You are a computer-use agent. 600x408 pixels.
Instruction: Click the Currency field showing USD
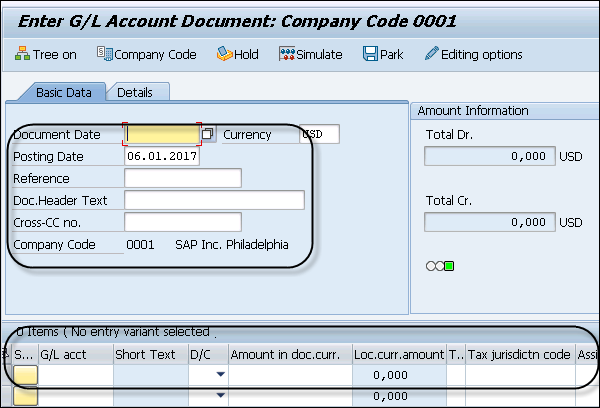click(319, 134)
